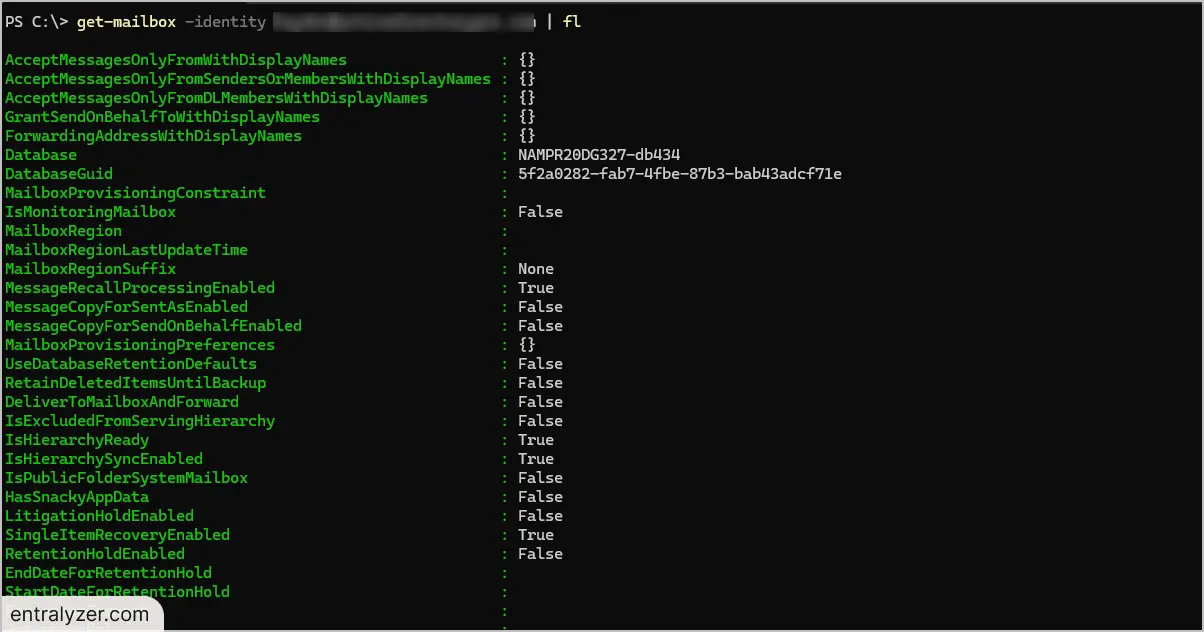Click the fl text after the pipe
Viewport: 1204px width, 632px height.
click(x=572, y=21)
